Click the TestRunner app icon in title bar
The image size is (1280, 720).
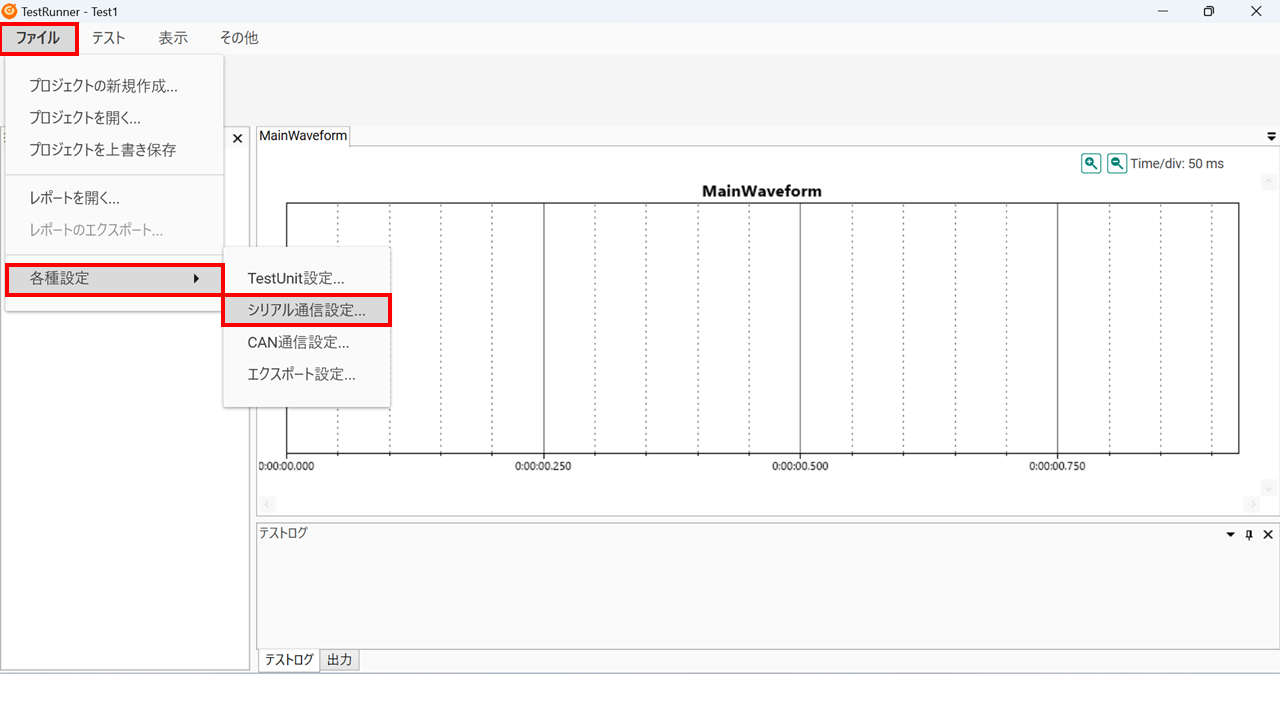10,11
